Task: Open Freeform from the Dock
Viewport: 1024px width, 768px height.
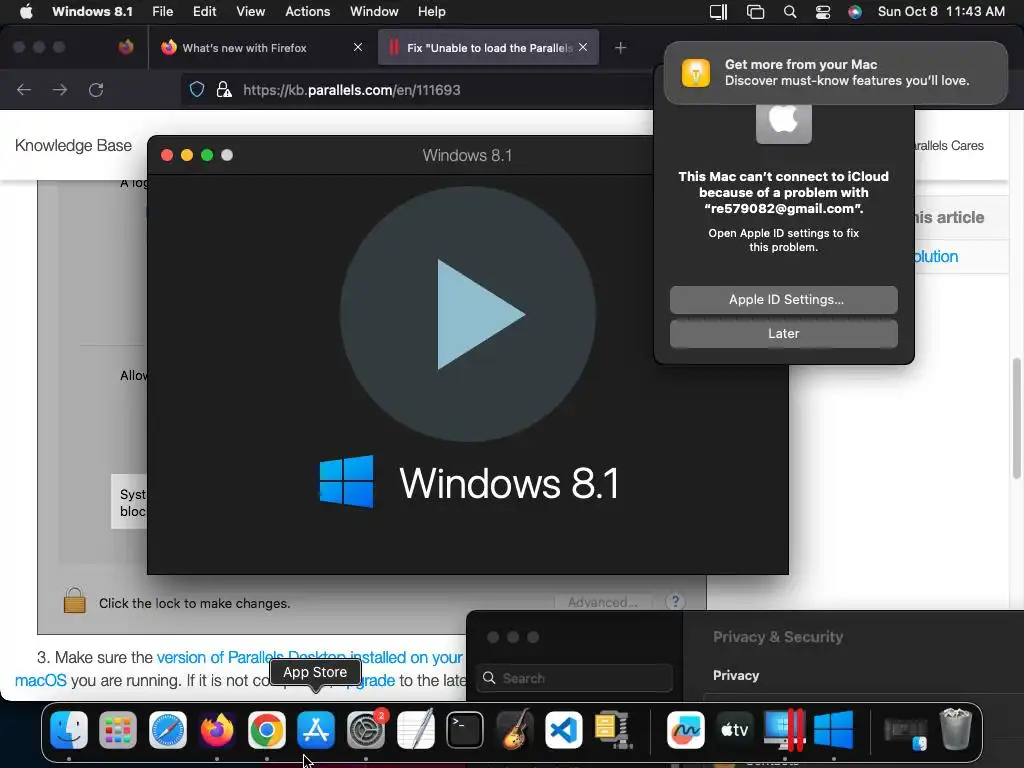Action: 685,729
